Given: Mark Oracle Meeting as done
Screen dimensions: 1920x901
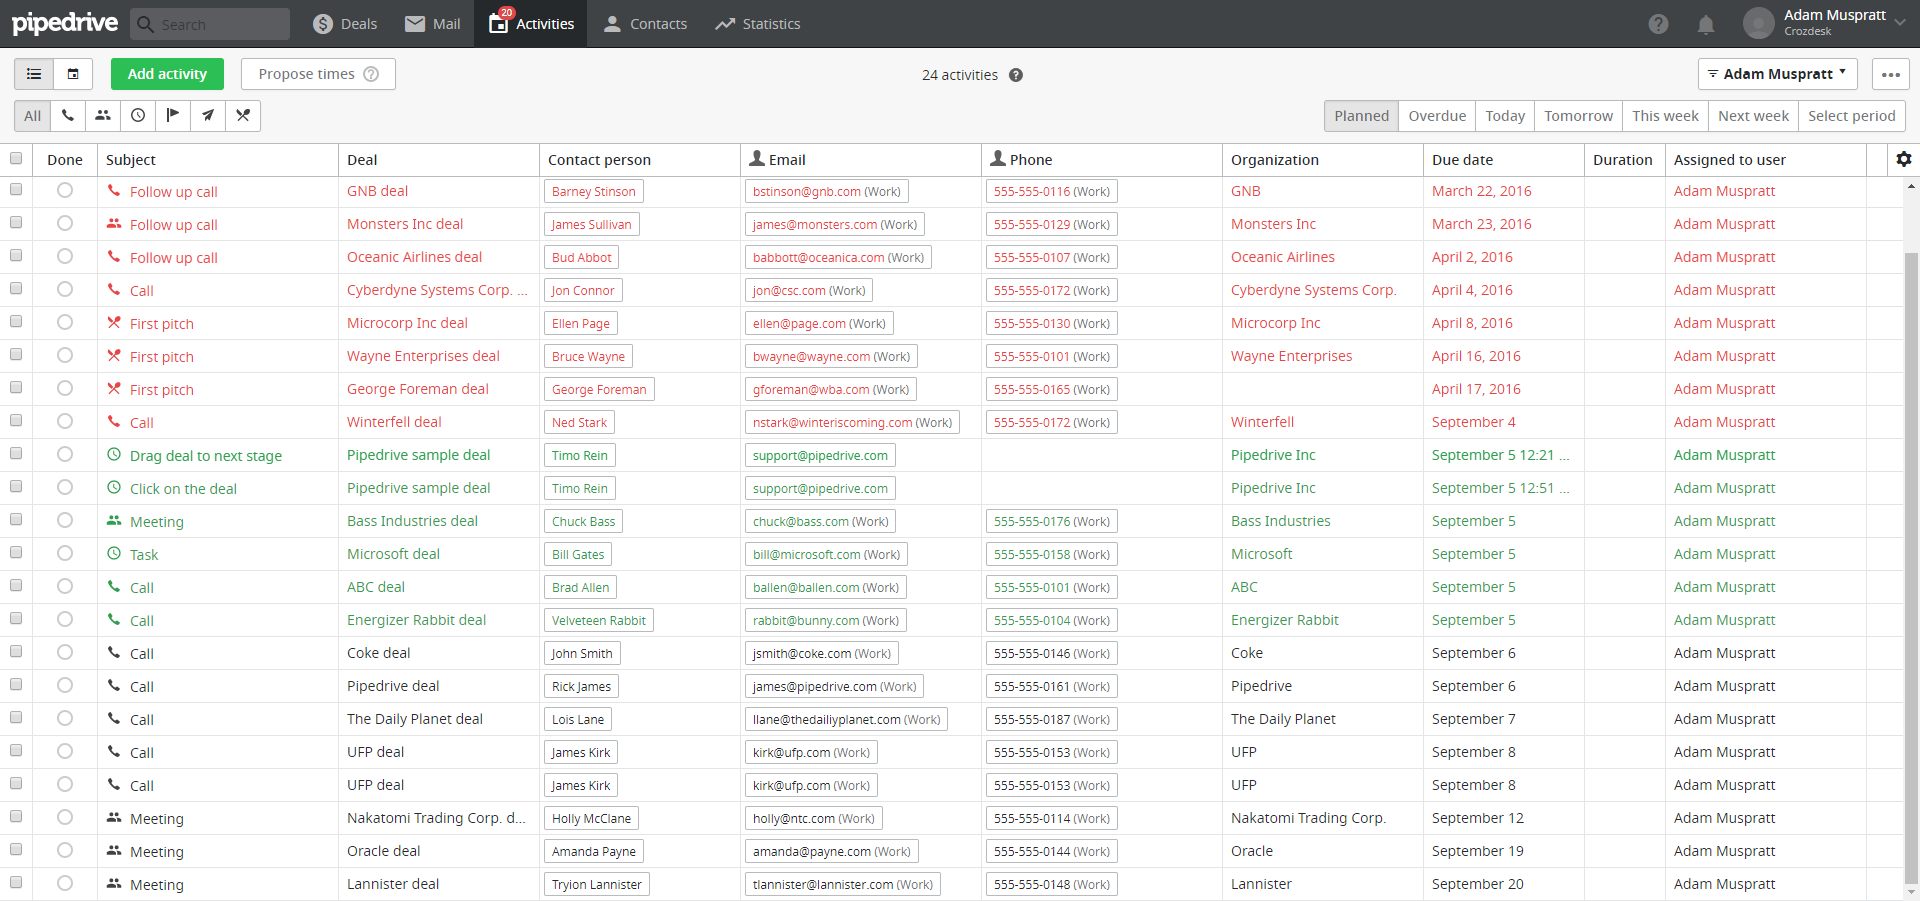Looking at the screenshot, I should [65, 851].
